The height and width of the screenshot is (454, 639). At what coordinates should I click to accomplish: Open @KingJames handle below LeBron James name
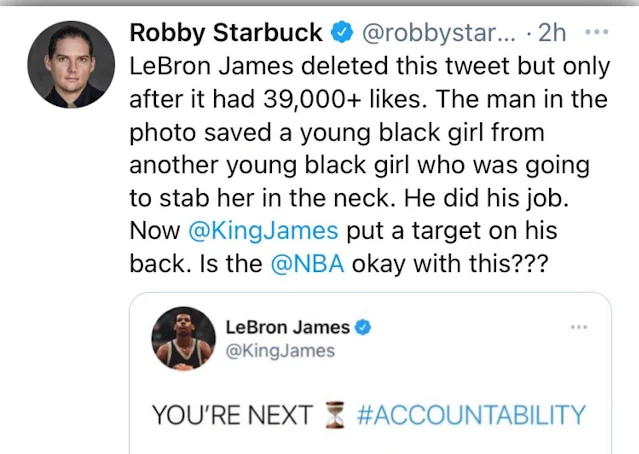pyautogui.click(x=280, y=351)
